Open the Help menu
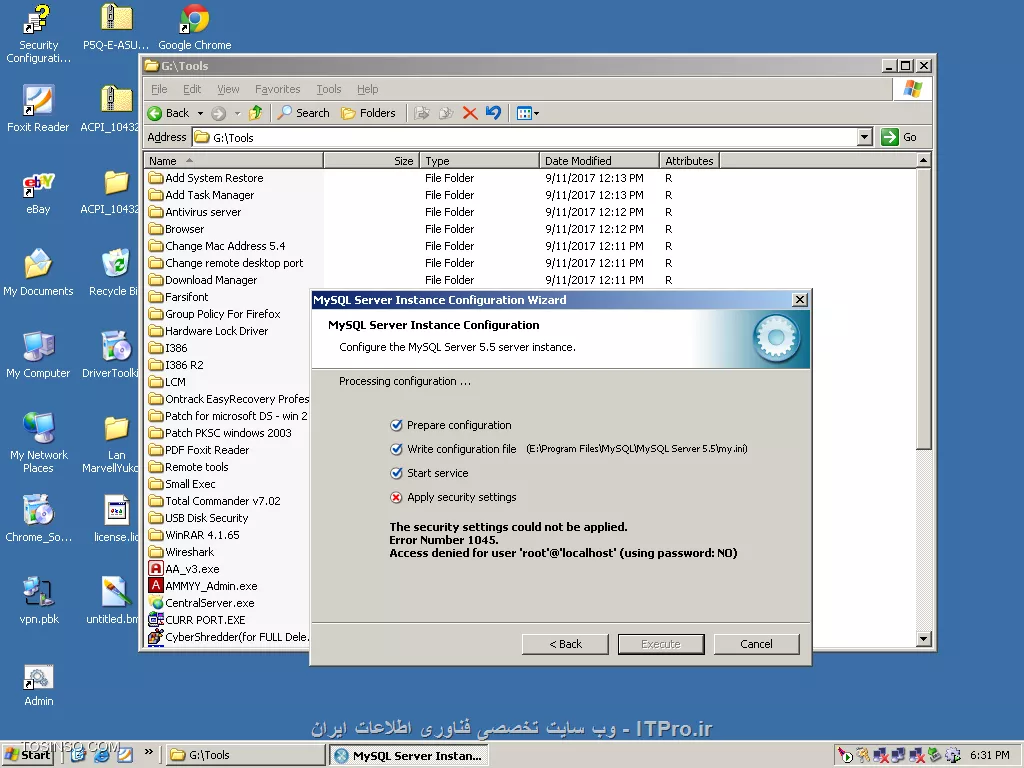Screen dimensions: 1024x768 [x=367, y=89]
